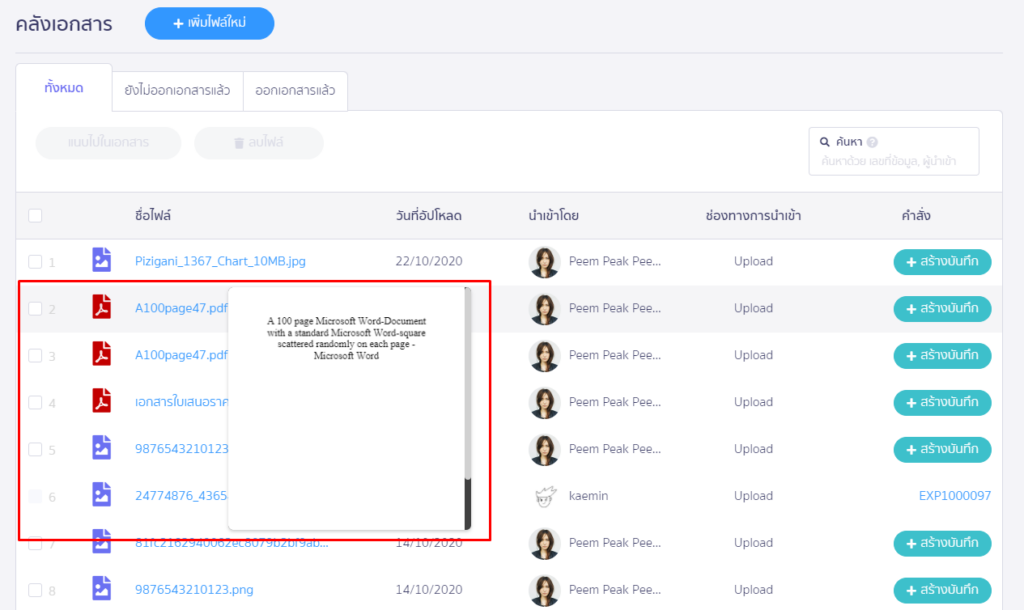Focus the ค้นหา search input field
1024x610 pixels.
click(893, 152)
